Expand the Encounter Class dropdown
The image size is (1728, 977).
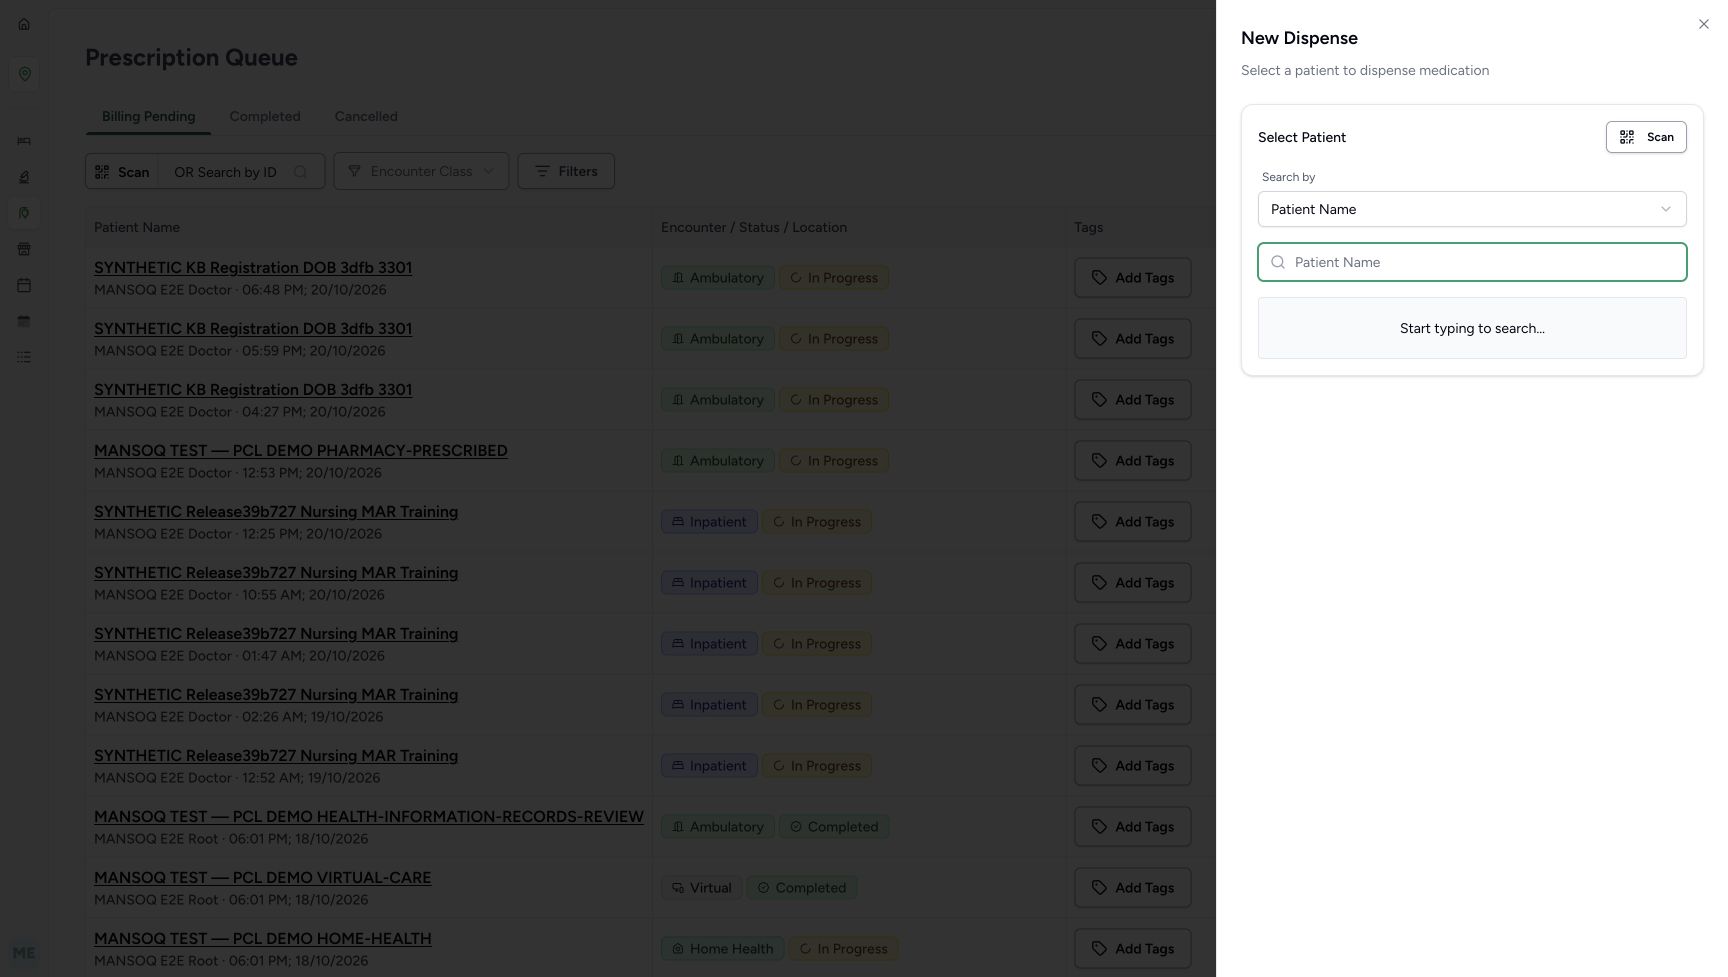(421, 171)
